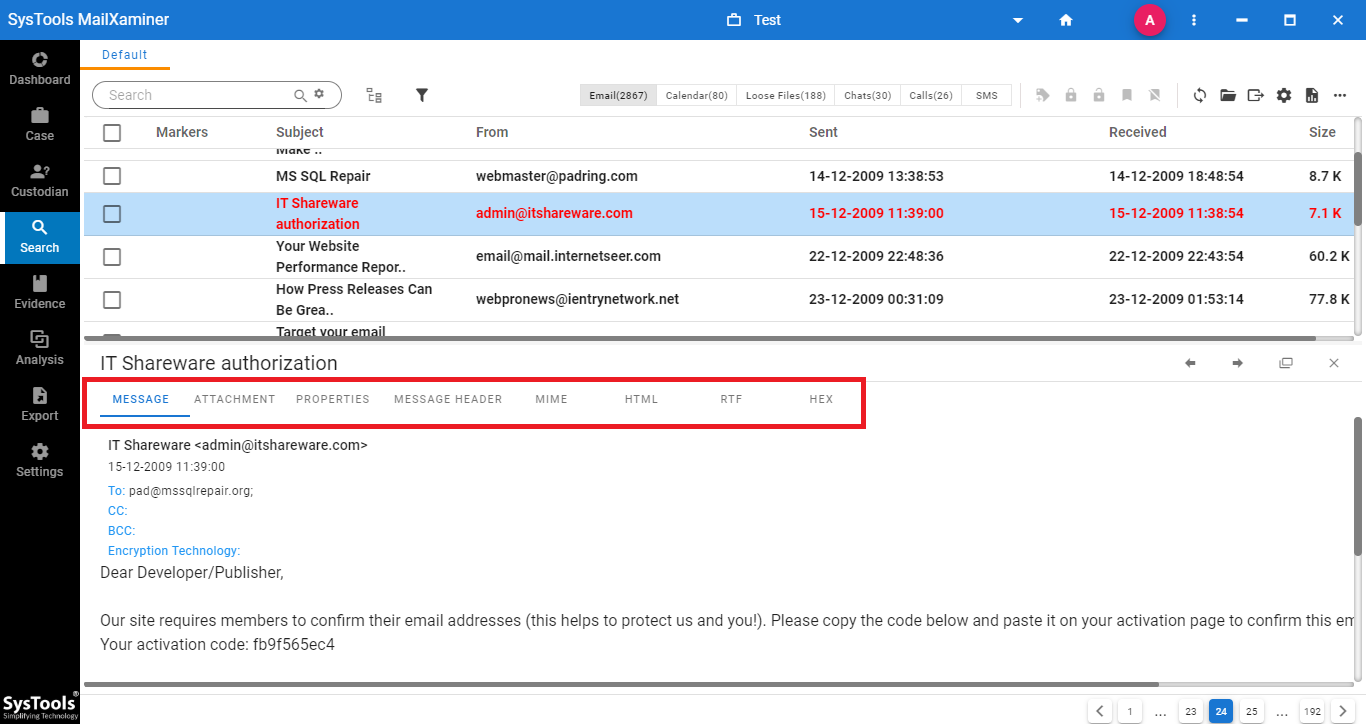Jump to page 25
The image size is (1366, 724).
(x=1251, y=711)
